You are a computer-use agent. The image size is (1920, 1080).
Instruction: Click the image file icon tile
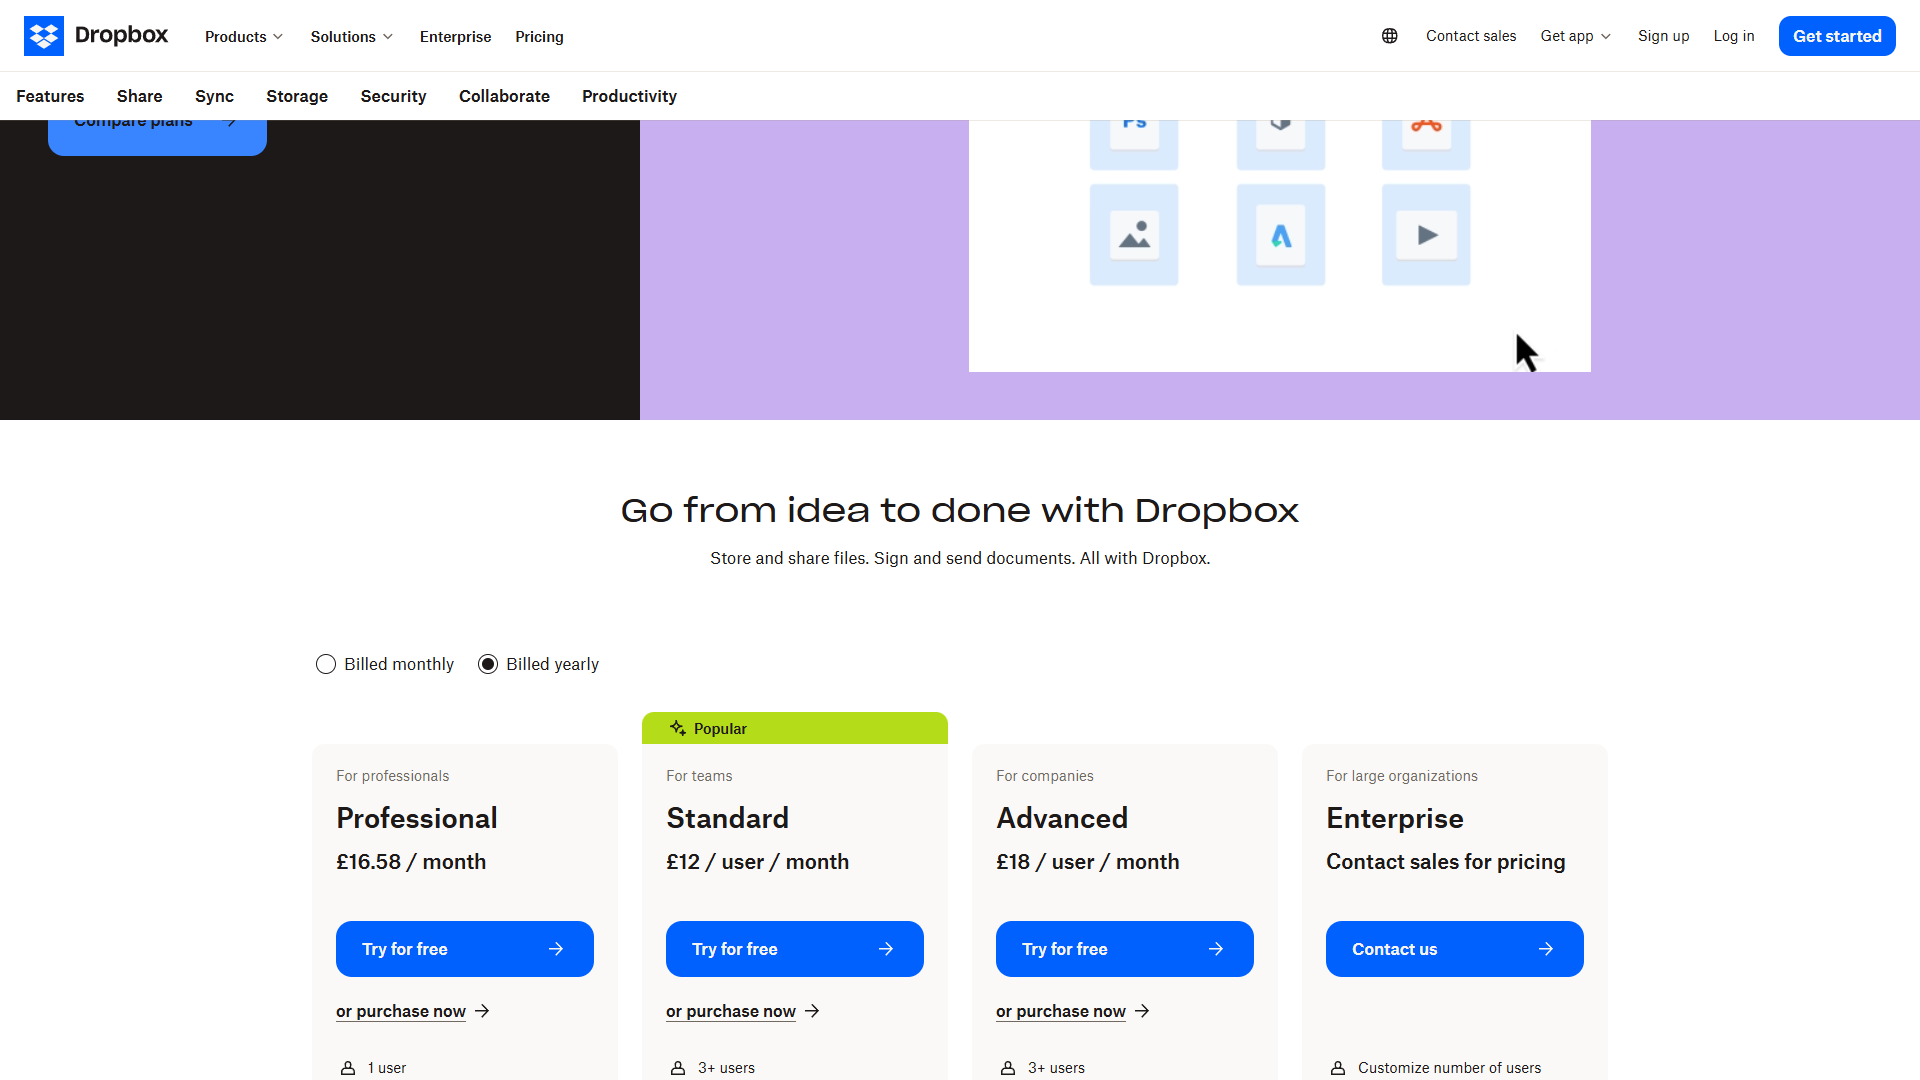pyautogui.click(x=1134, y=235)
